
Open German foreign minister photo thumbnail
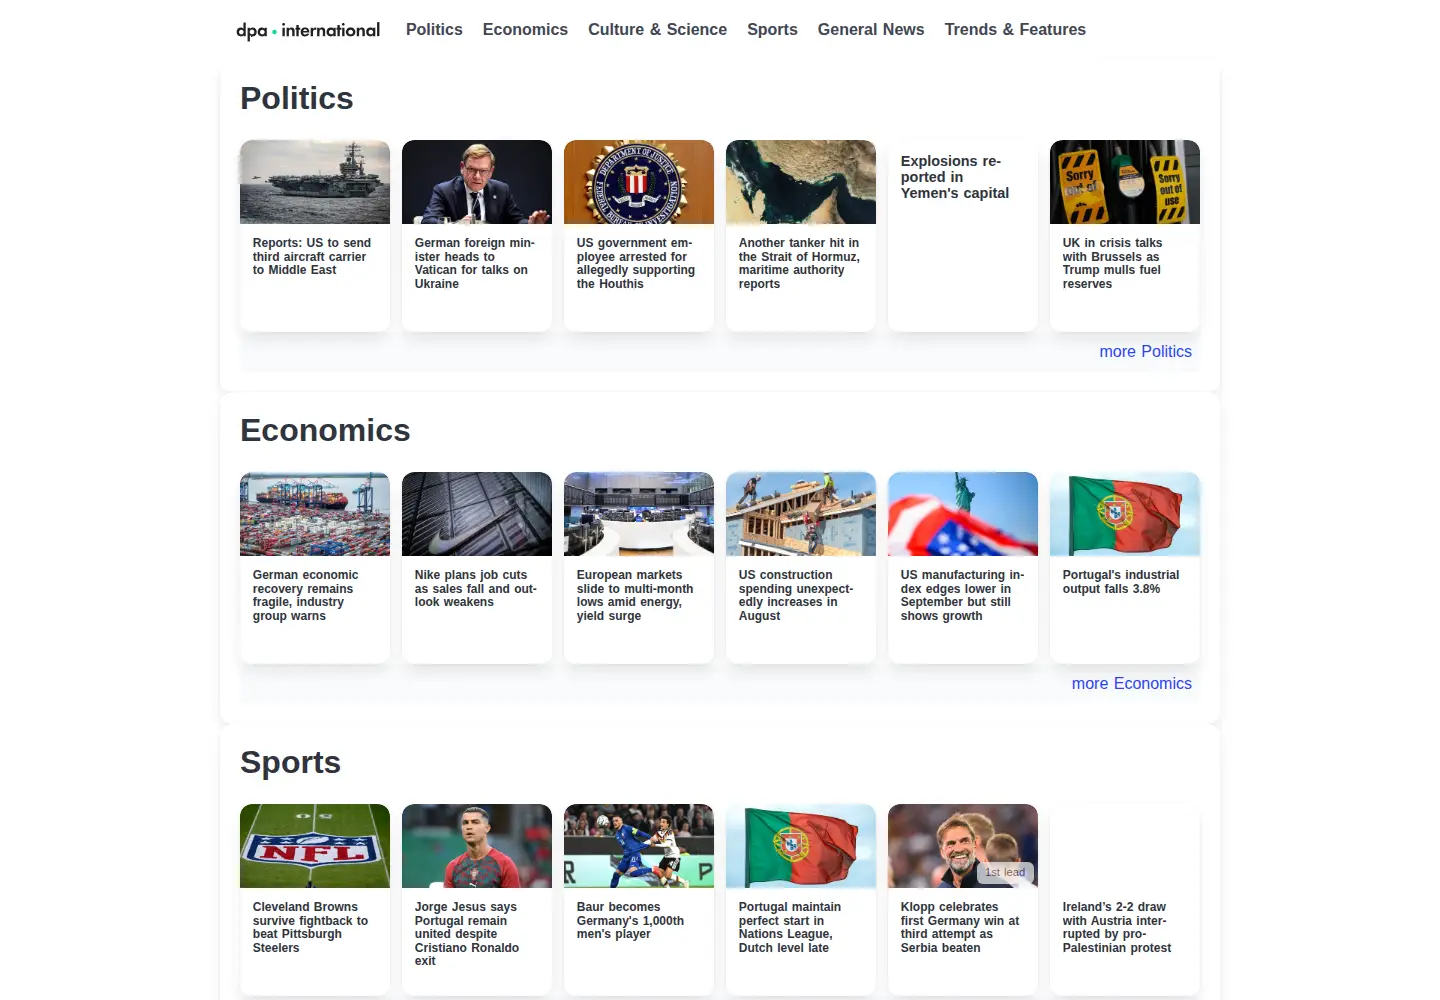[477, 182]
